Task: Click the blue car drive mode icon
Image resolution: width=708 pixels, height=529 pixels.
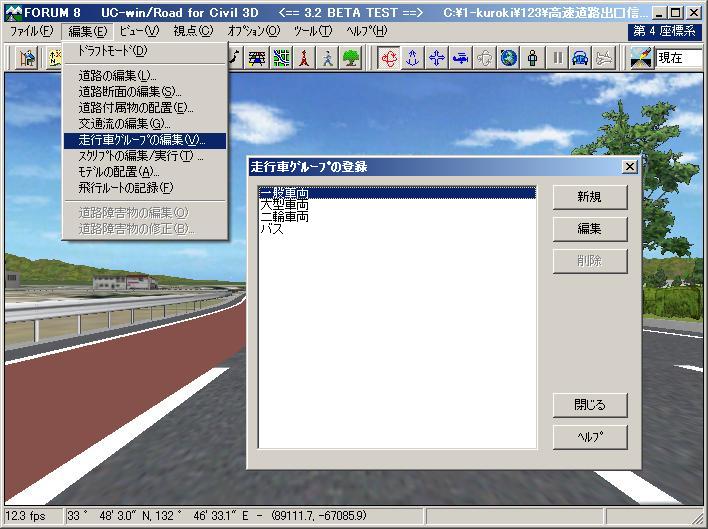Action: point(580,58)
